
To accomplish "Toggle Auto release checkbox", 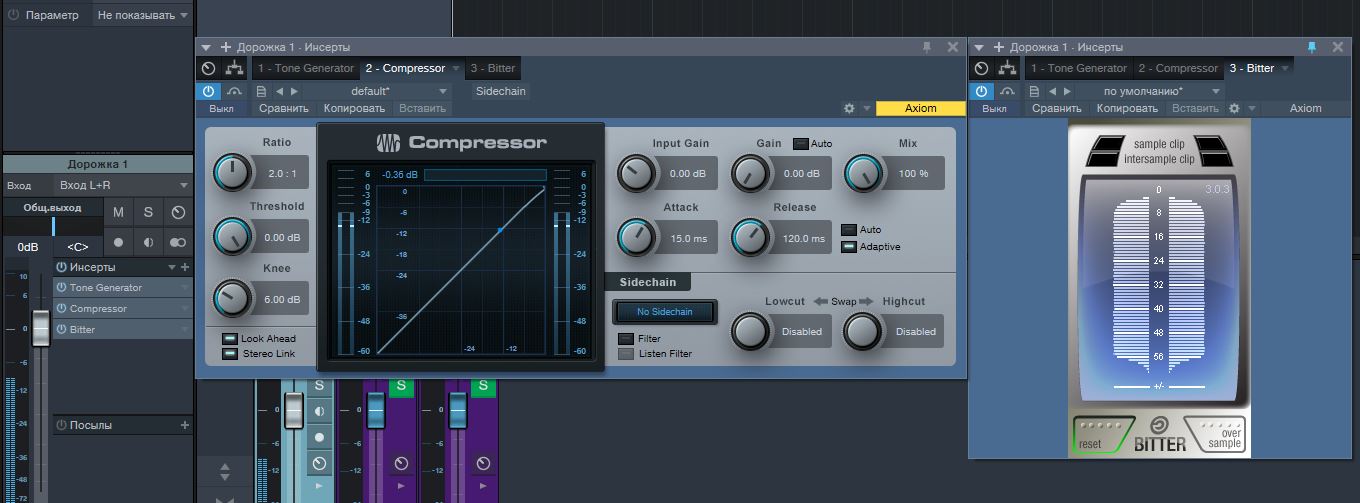I will (849, 230).
